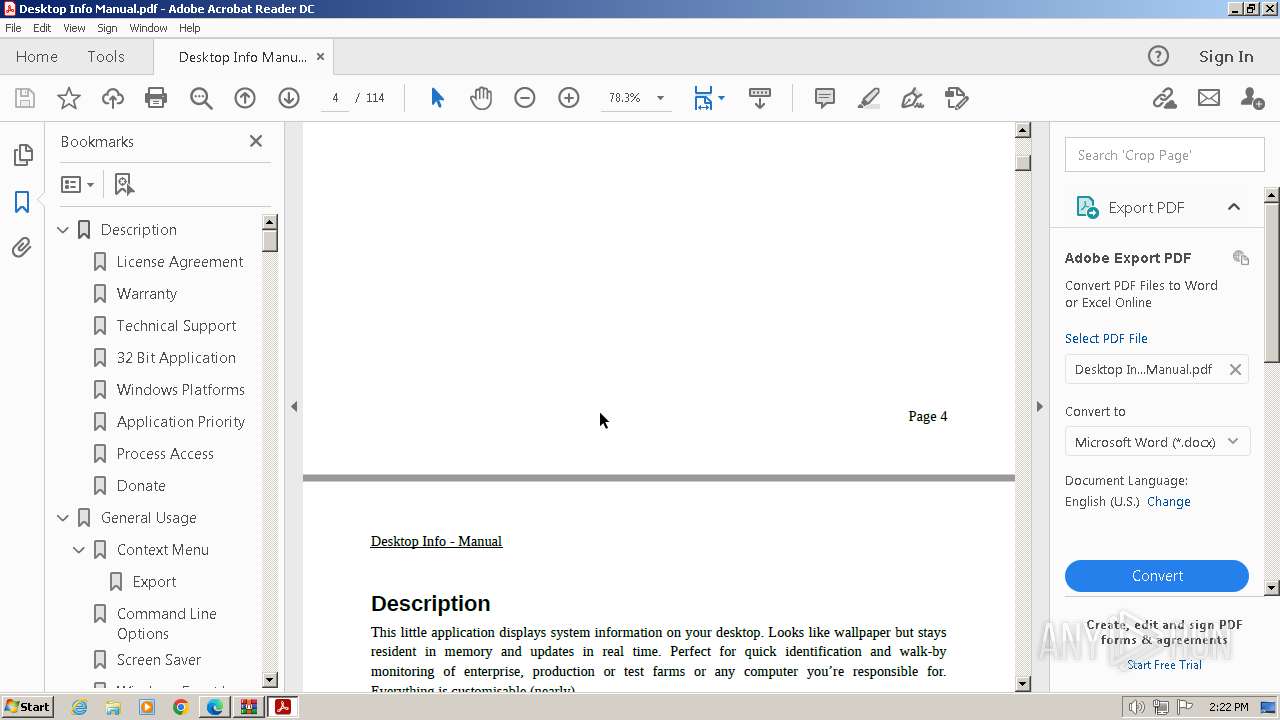Open the Fill & Sign pen tool
The width and height of the screenshot is (1280, 720).
click(912, 98)
